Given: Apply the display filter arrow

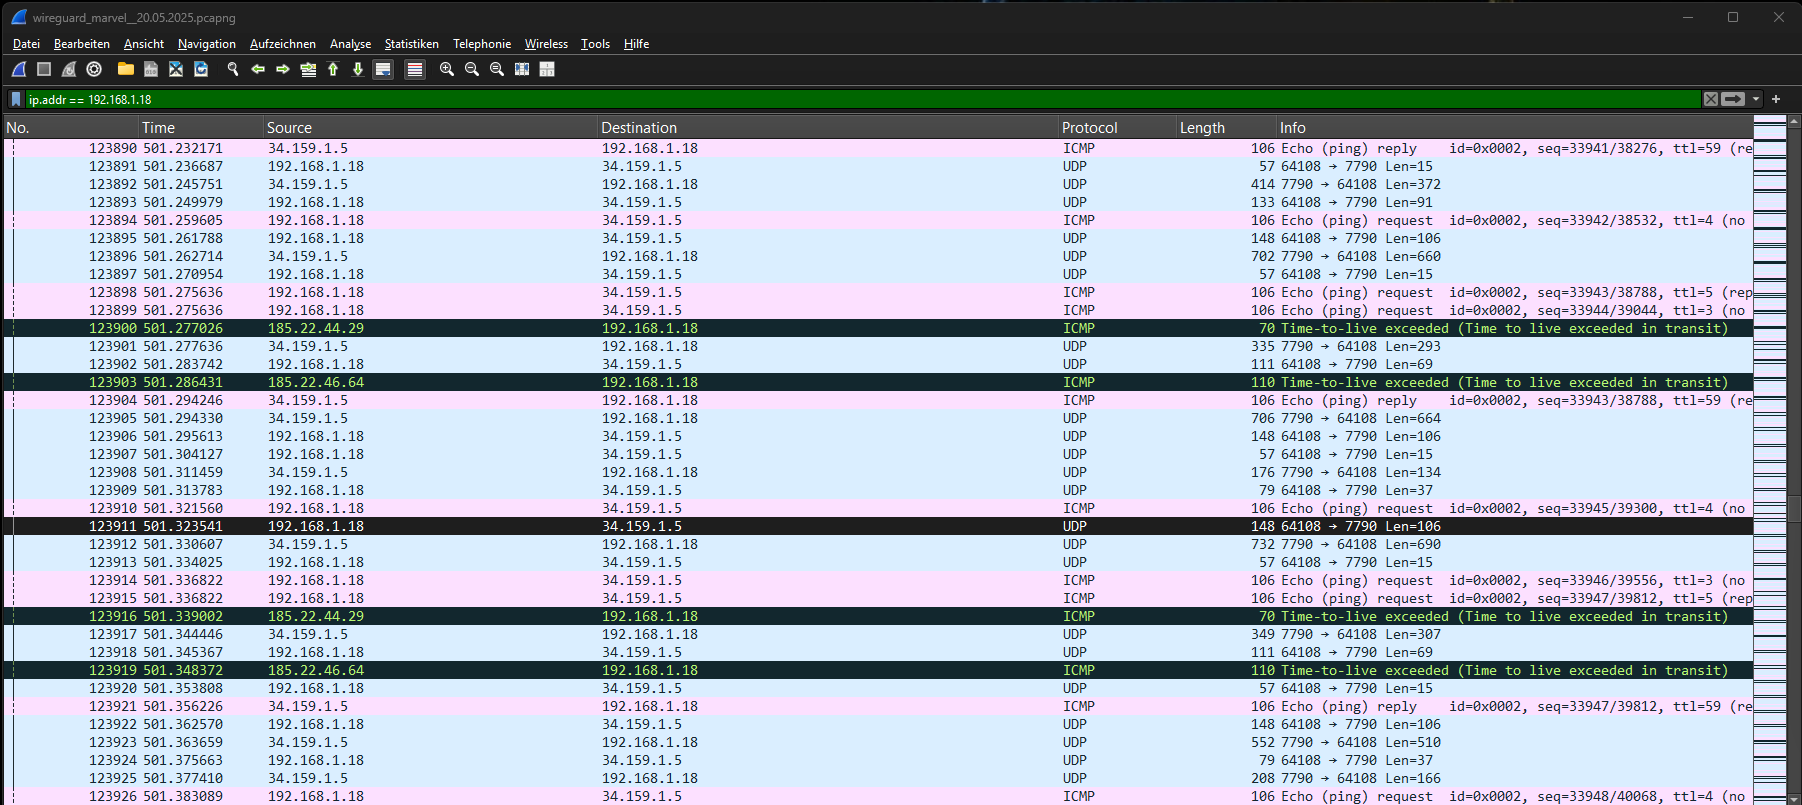Looking at the screenshot, I should pyautogui.click(x=1733, y=99).
